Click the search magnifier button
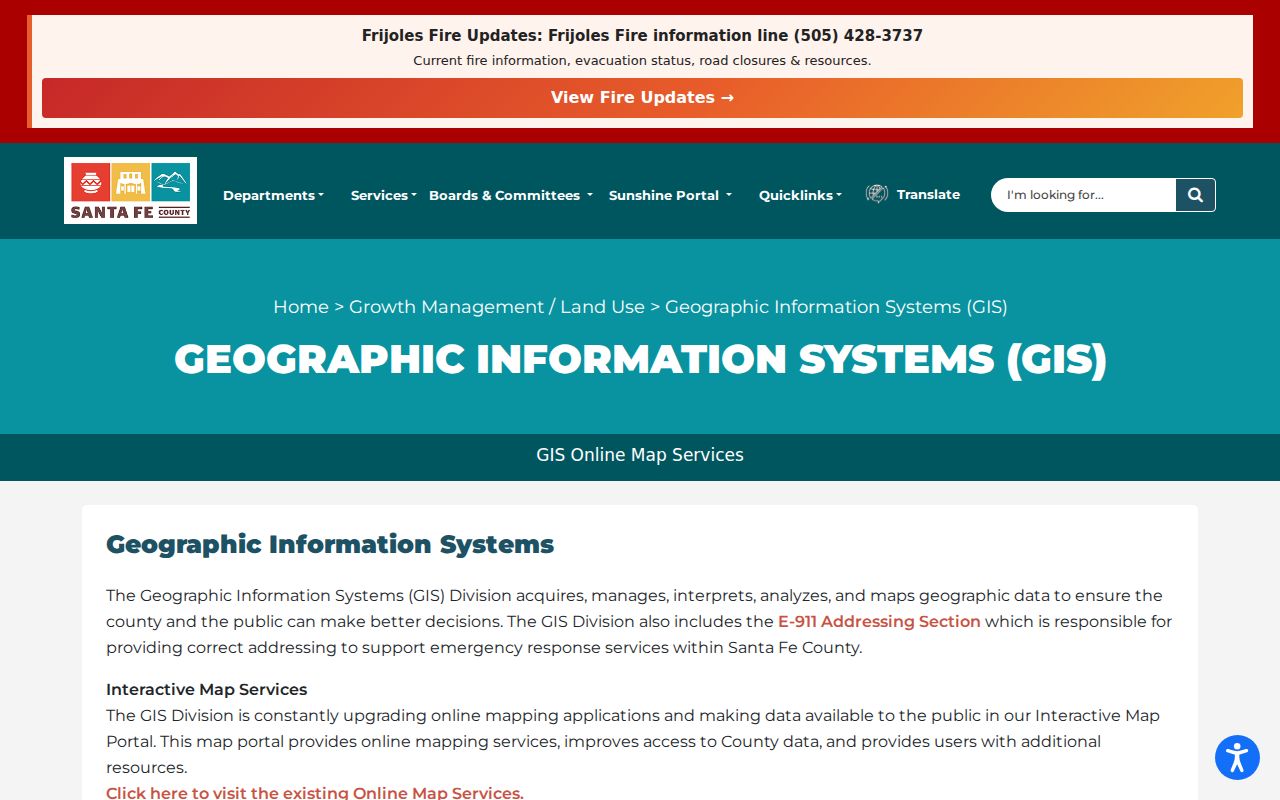Screen dimensions: 1280x800 click(1195, 195)
